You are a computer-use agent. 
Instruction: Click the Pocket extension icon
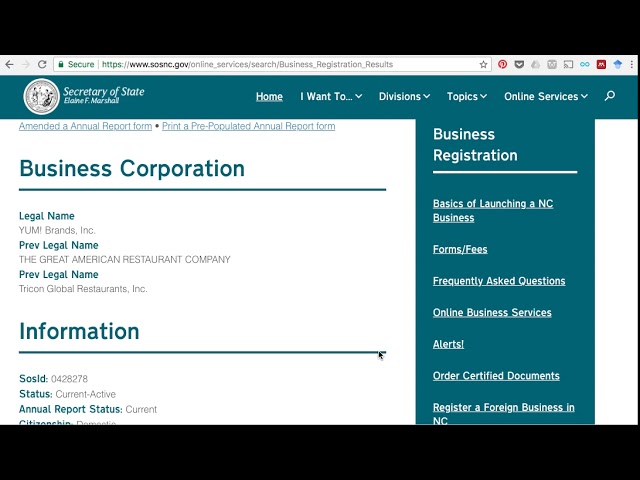point(519,64)
